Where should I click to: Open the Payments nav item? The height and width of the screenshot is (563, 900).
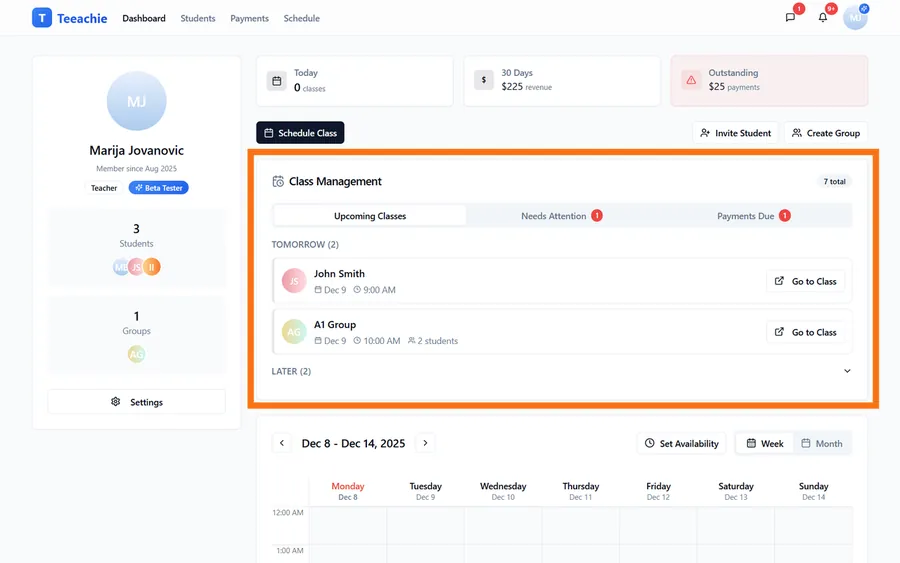[x=250, y=18]
